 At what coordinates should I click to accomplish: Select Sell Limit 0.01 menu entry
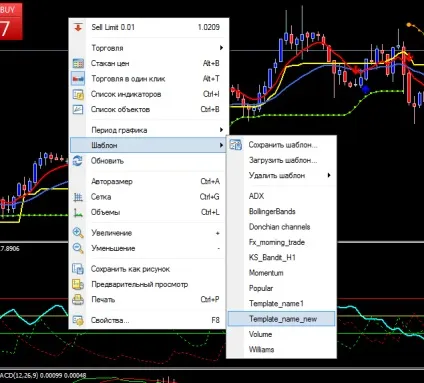coord(149,27)
